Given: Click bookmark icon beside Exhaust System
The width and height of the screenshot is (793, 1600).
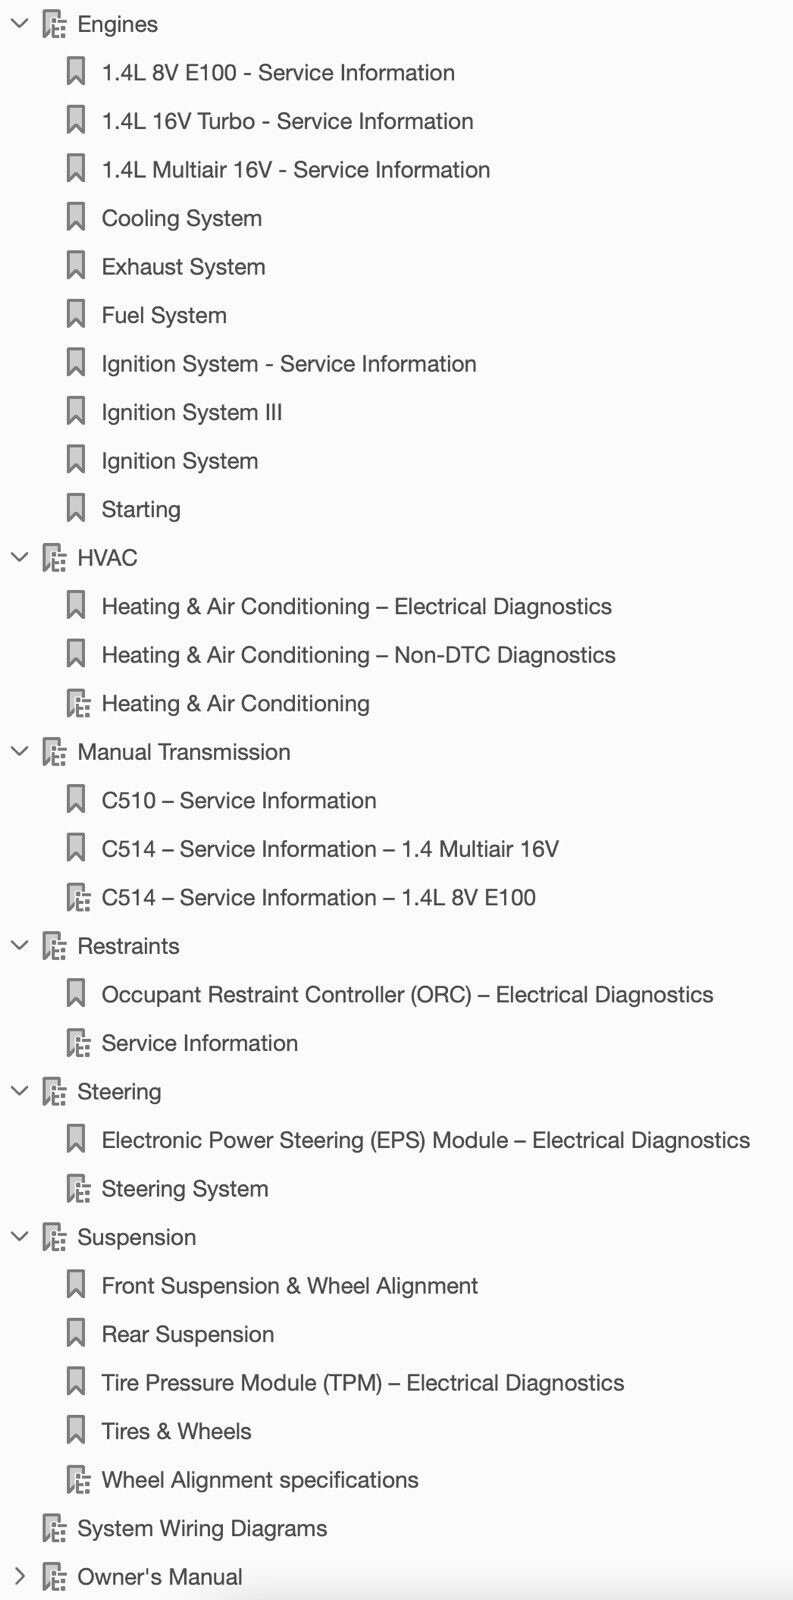Looking at the screenshot, I should [x=76, y=267].
